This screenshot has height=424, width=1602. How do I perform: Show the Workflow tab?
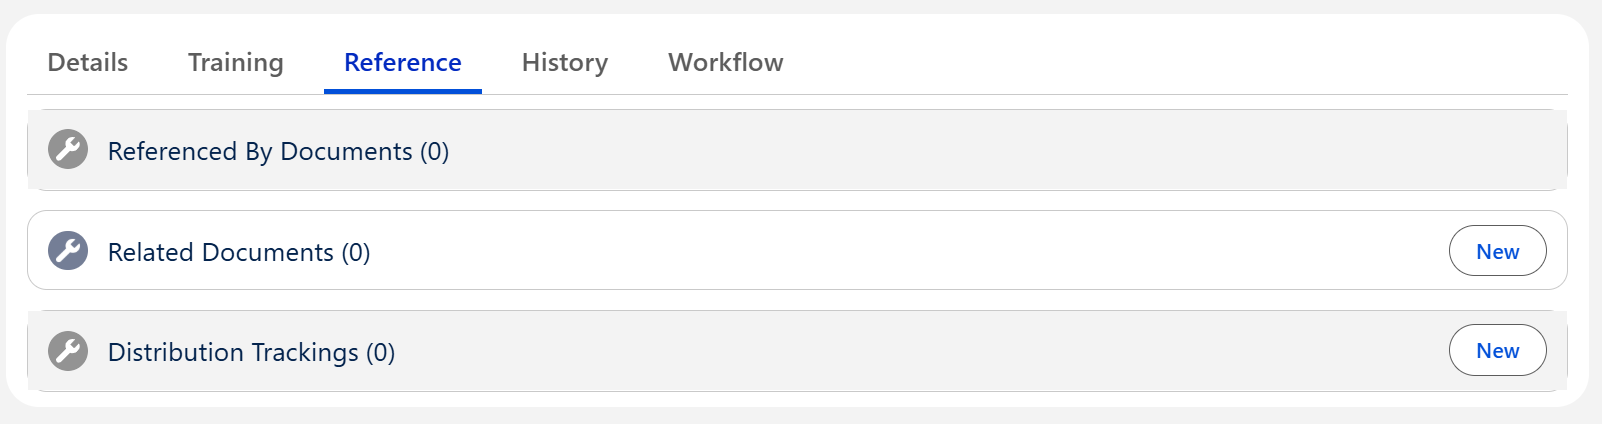click(726, 62)
